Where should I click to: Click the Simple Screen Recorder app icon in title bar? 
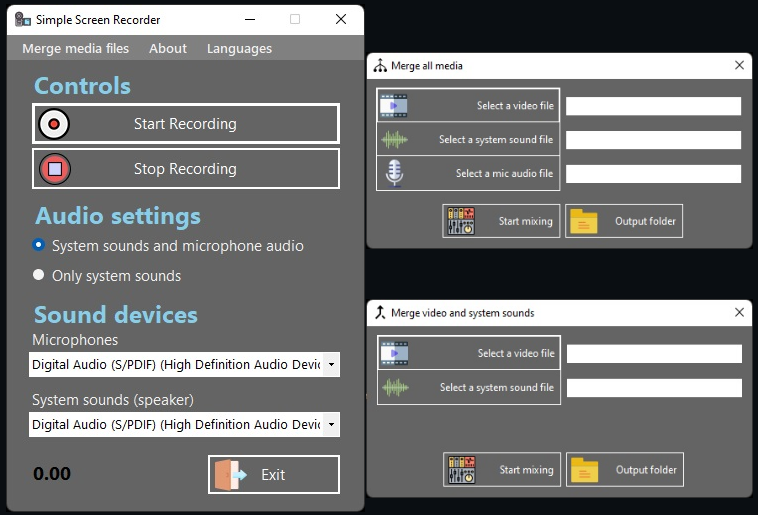pos(22,19)
